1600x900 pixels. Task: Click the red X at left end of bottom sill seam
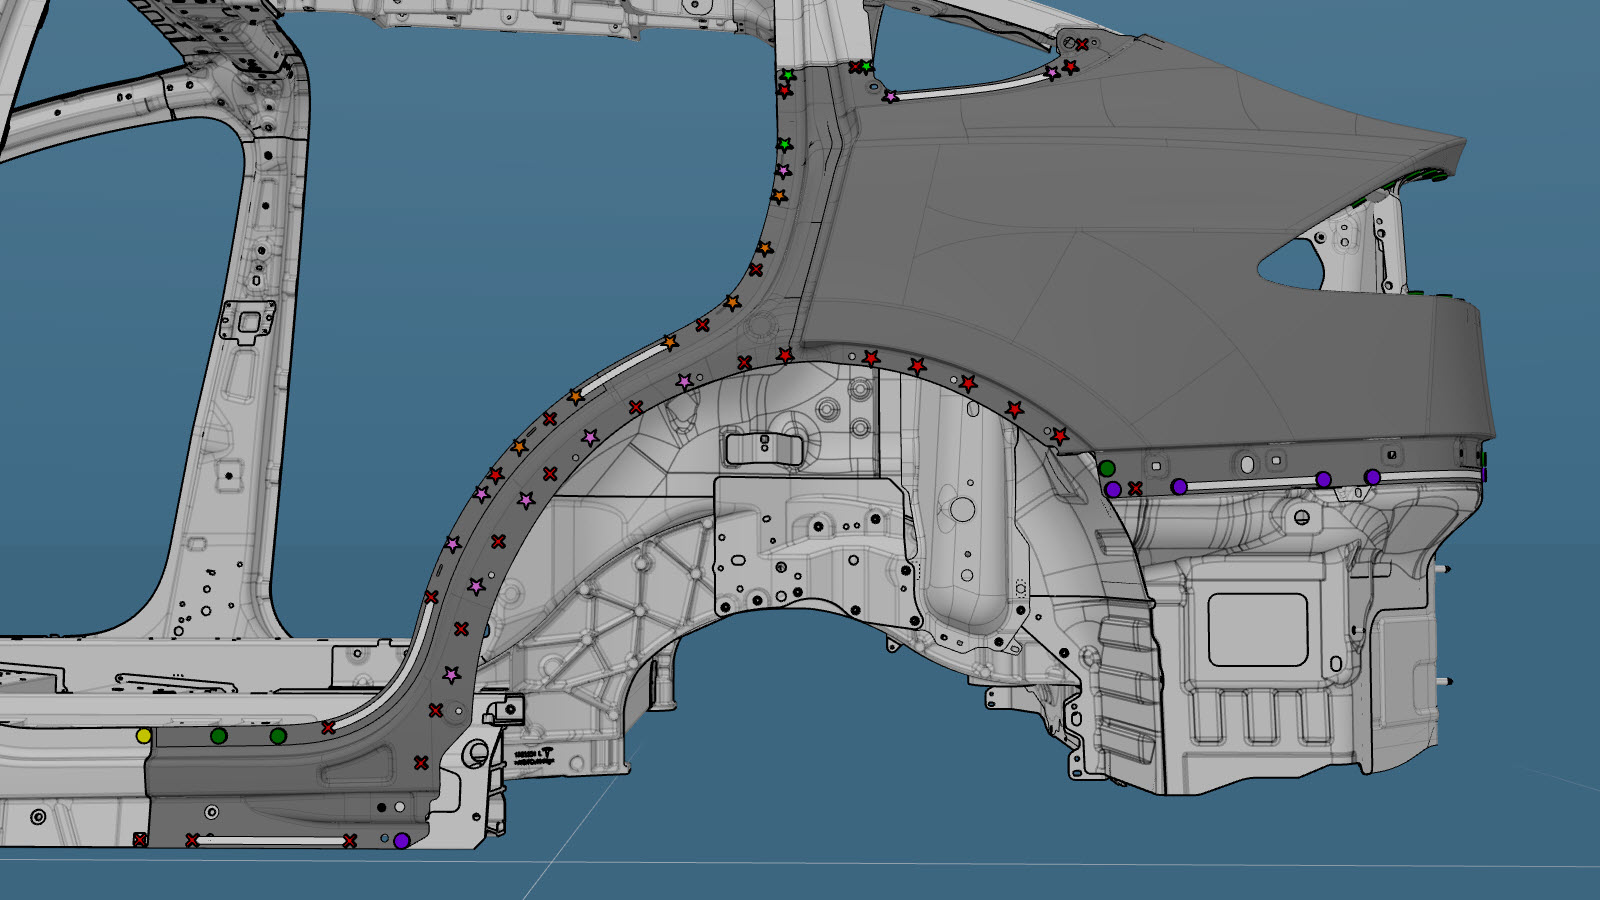click(192, 840)
